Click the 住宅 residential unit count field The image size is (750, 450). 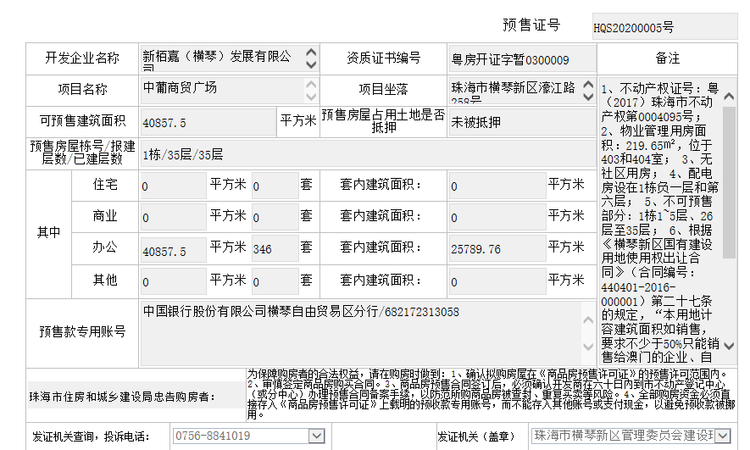click(275, 186)
